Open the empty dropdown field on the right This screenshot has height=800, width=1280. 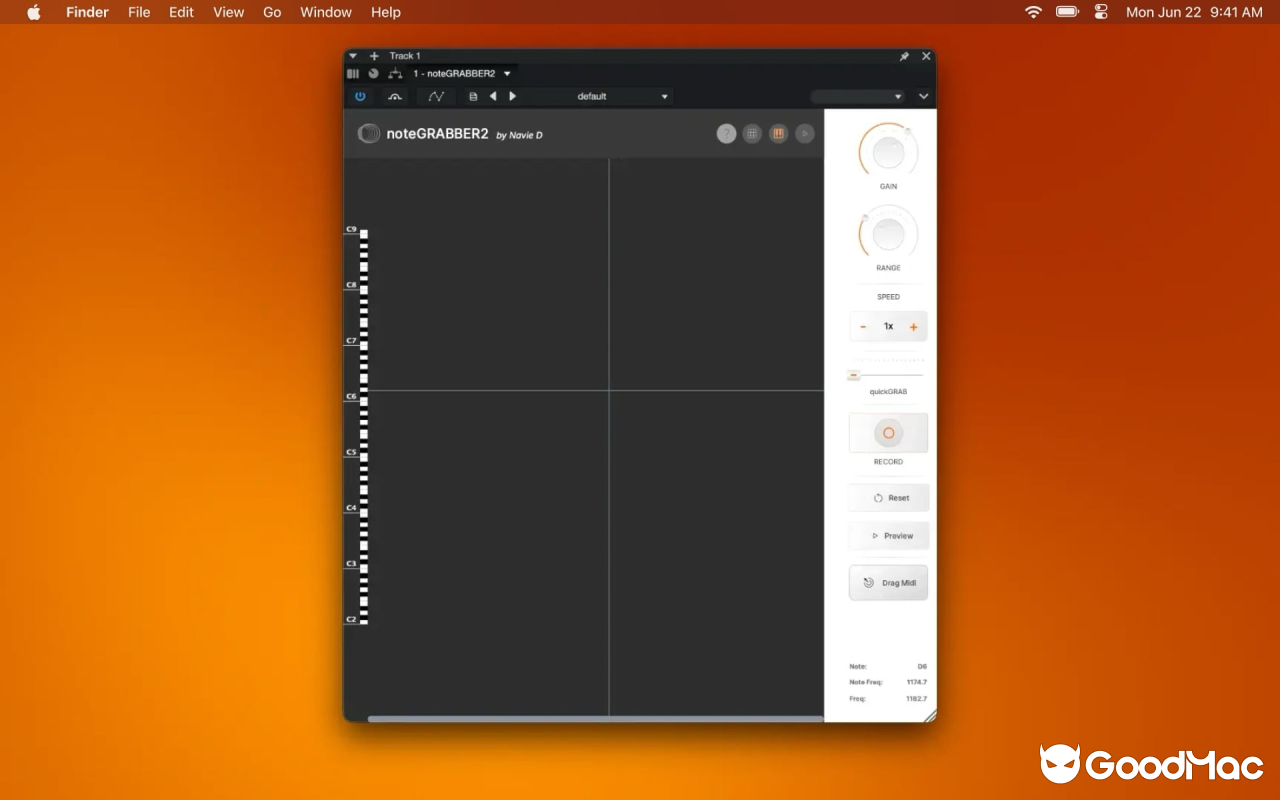858,96
